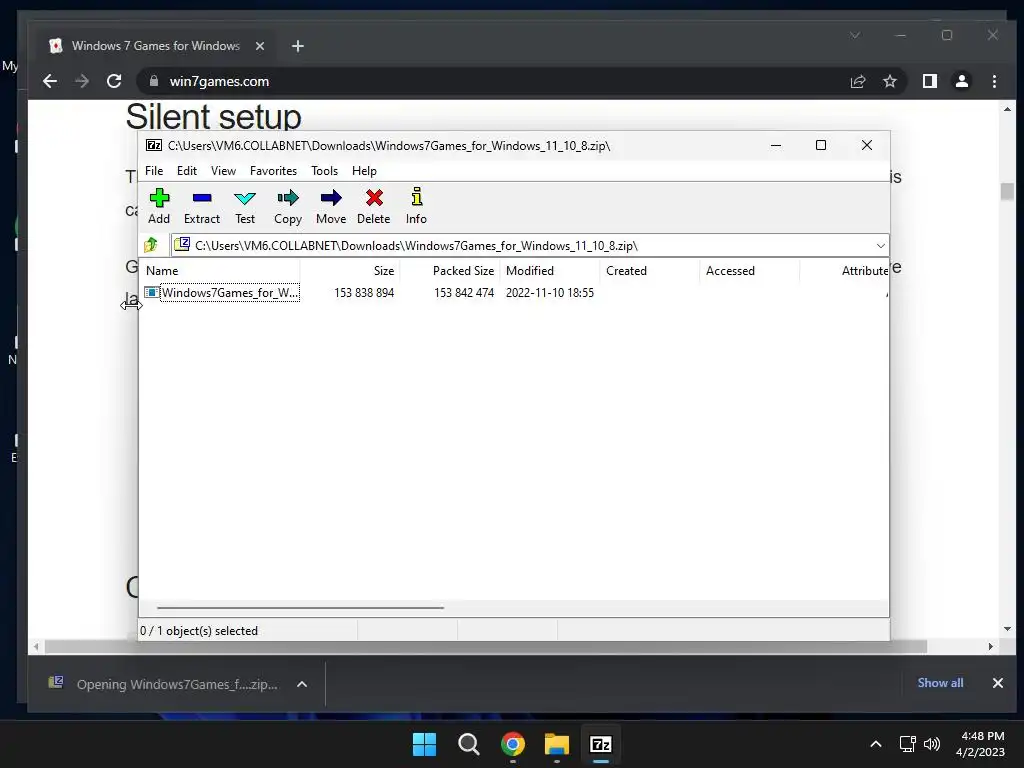Sort by Created column header
This screenshot has width=1024, height=768.
pos(650,270)
